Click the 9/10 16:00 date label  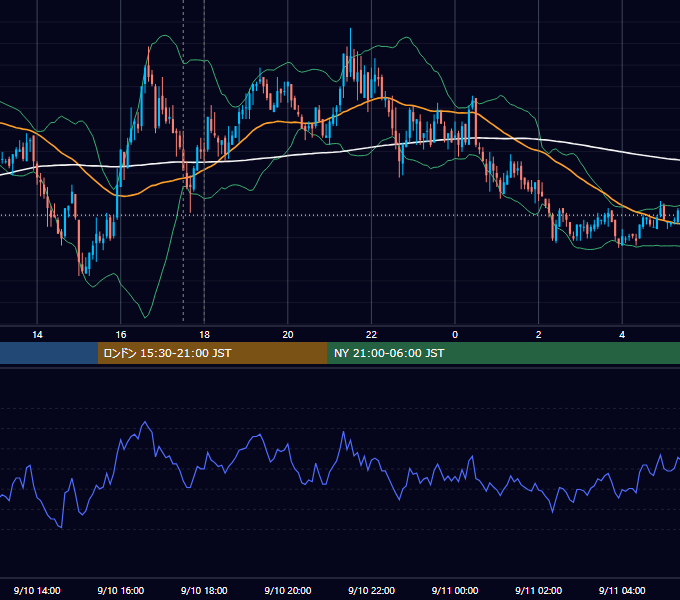click(x=121, y=590)
